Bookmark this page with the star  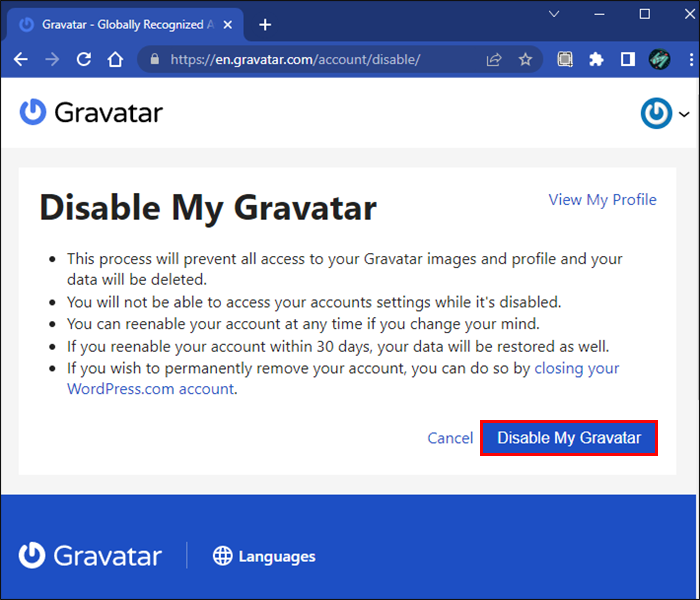tap(525, 59)
